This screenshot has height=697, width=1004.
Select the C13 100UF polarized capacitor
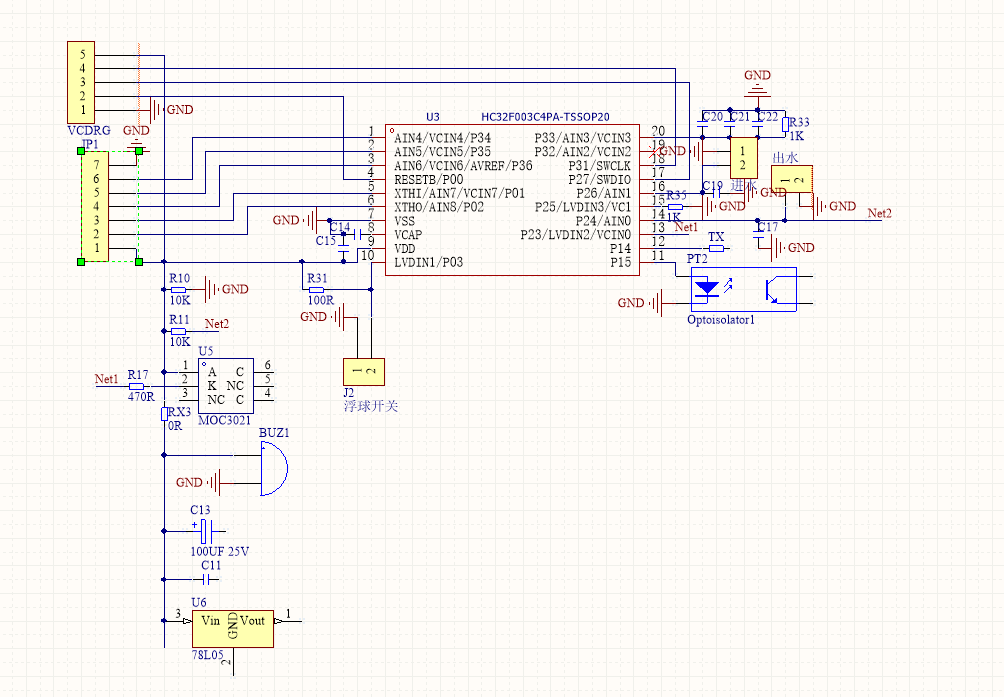(205, 531)
